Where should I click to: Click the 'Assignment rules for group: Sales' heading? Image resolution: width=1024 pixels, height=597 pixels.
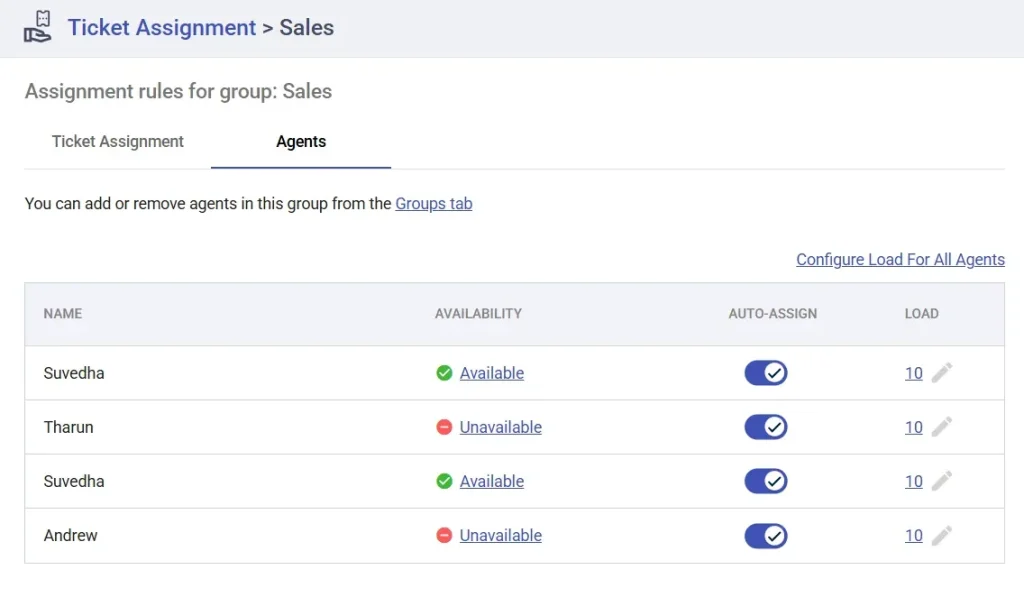178,91
